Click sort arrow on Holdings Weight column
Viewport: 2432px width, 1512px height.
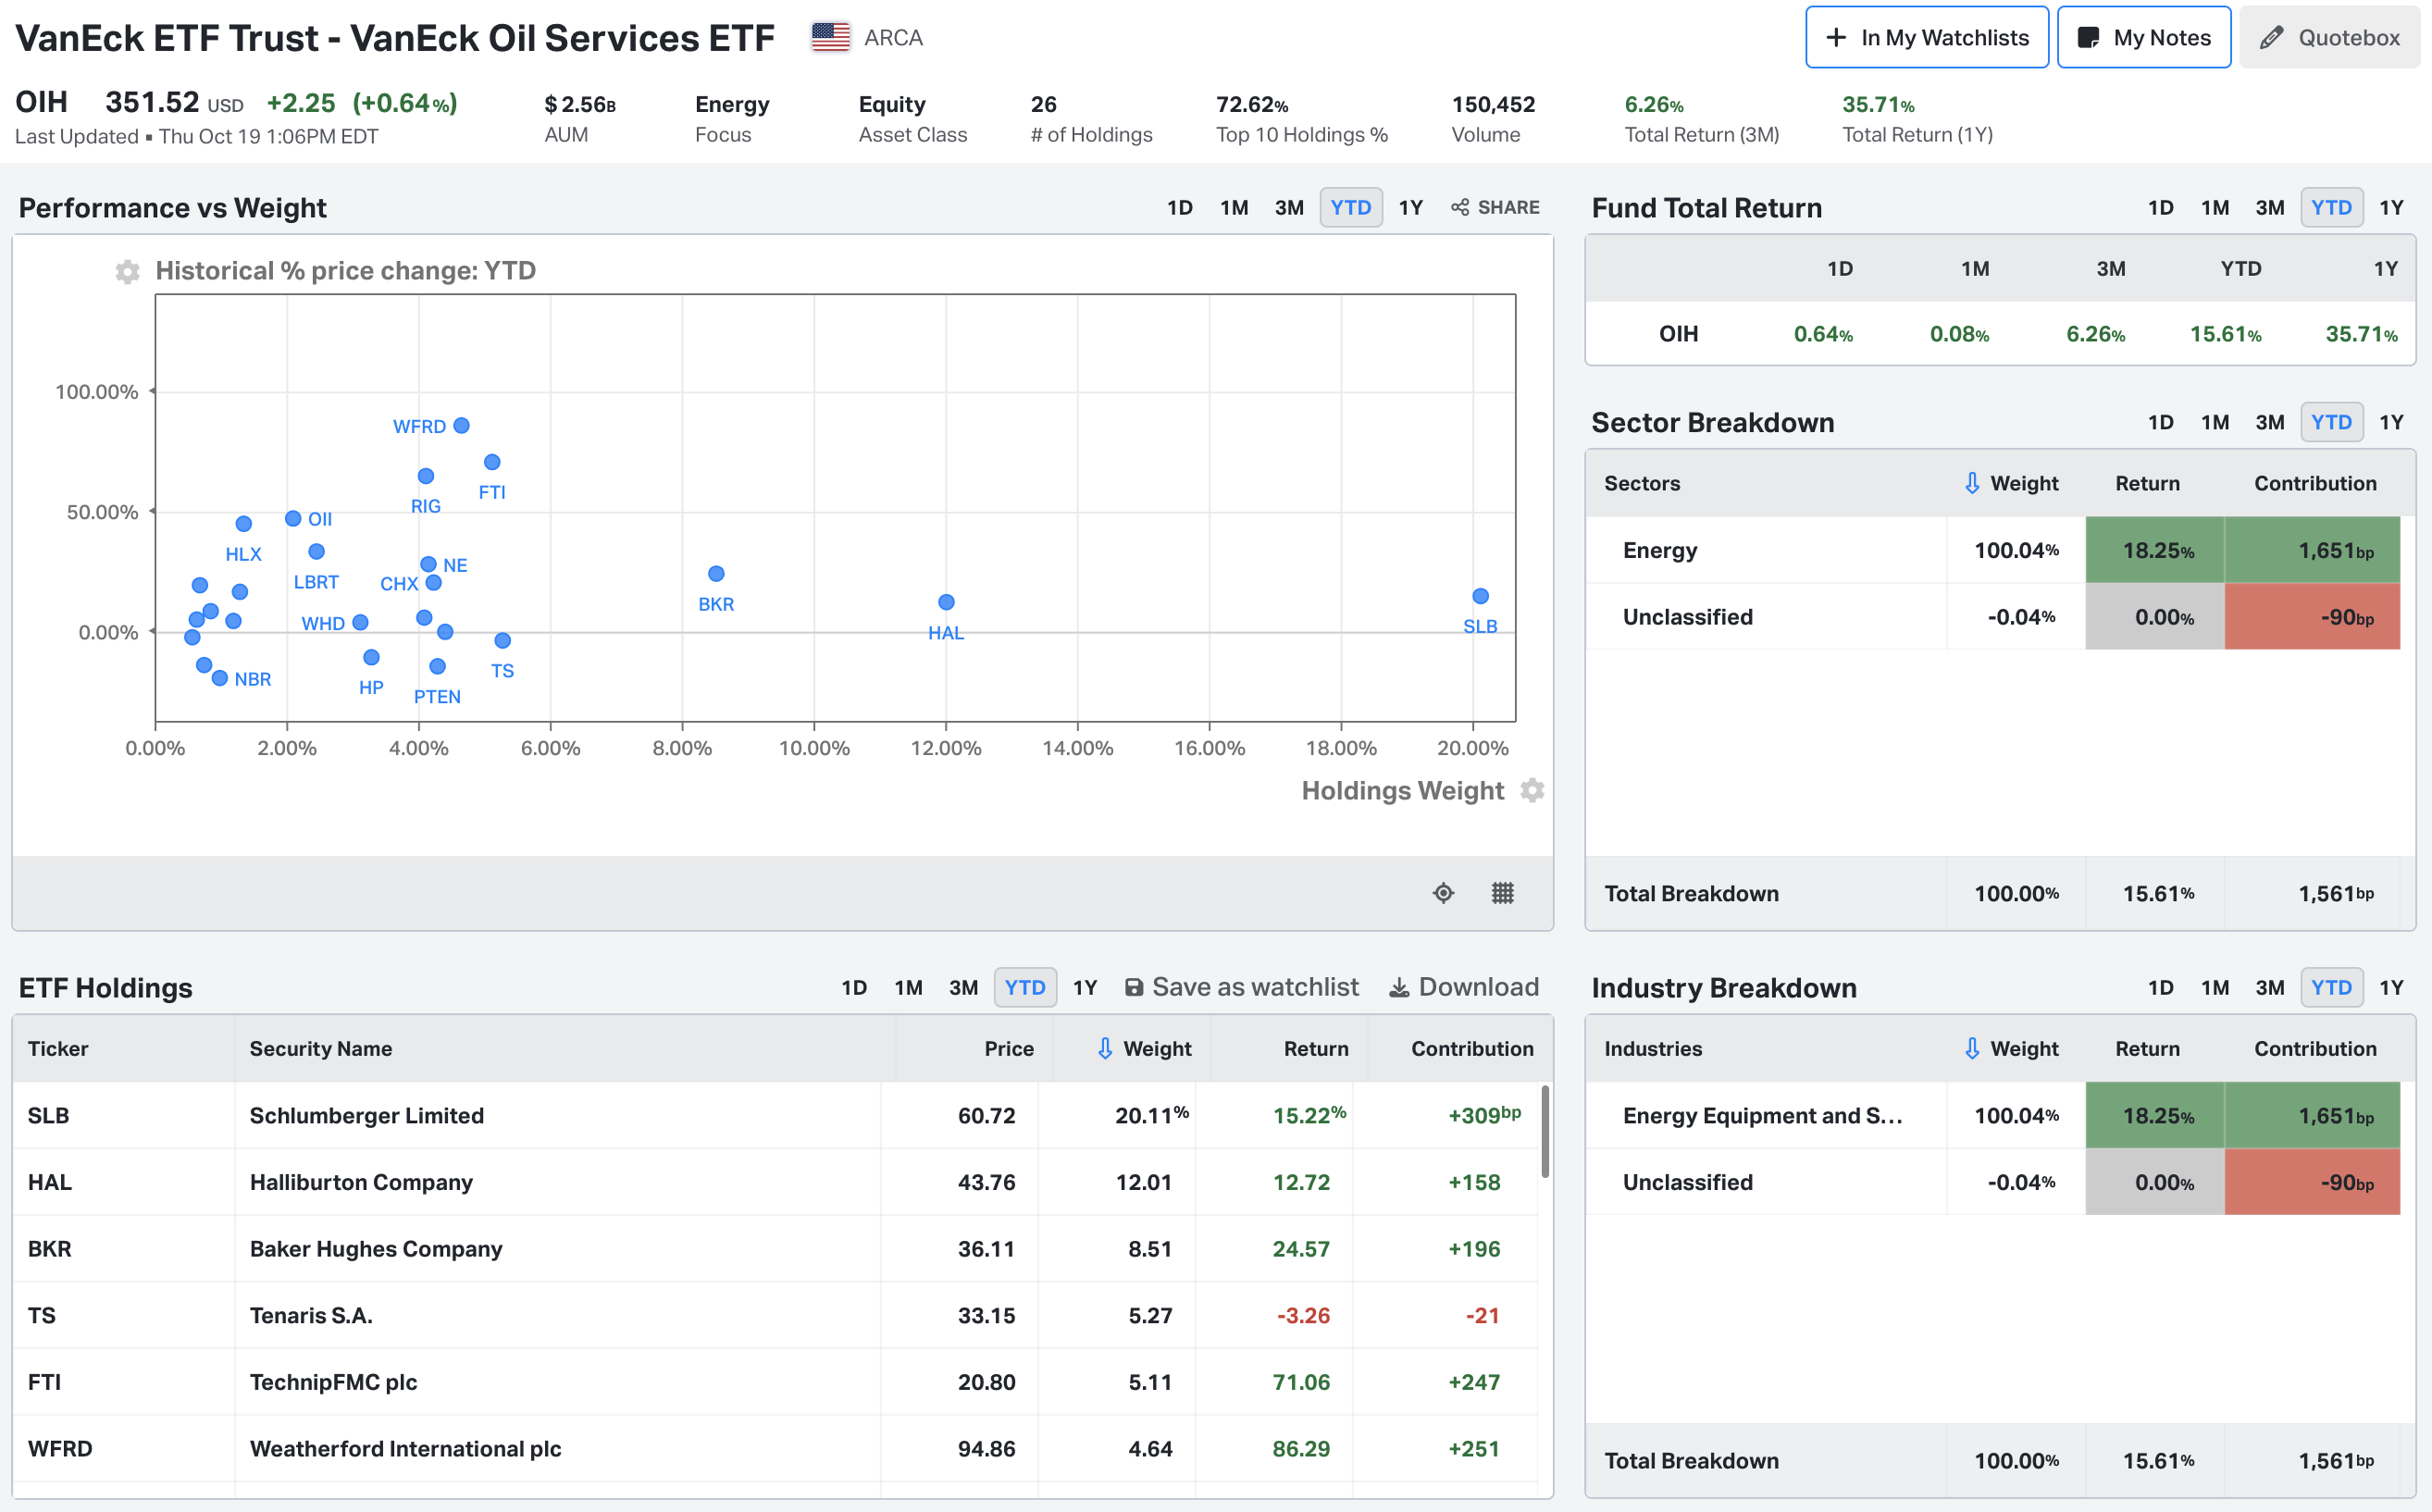pyautogui.click(x=1105, y=1048)
